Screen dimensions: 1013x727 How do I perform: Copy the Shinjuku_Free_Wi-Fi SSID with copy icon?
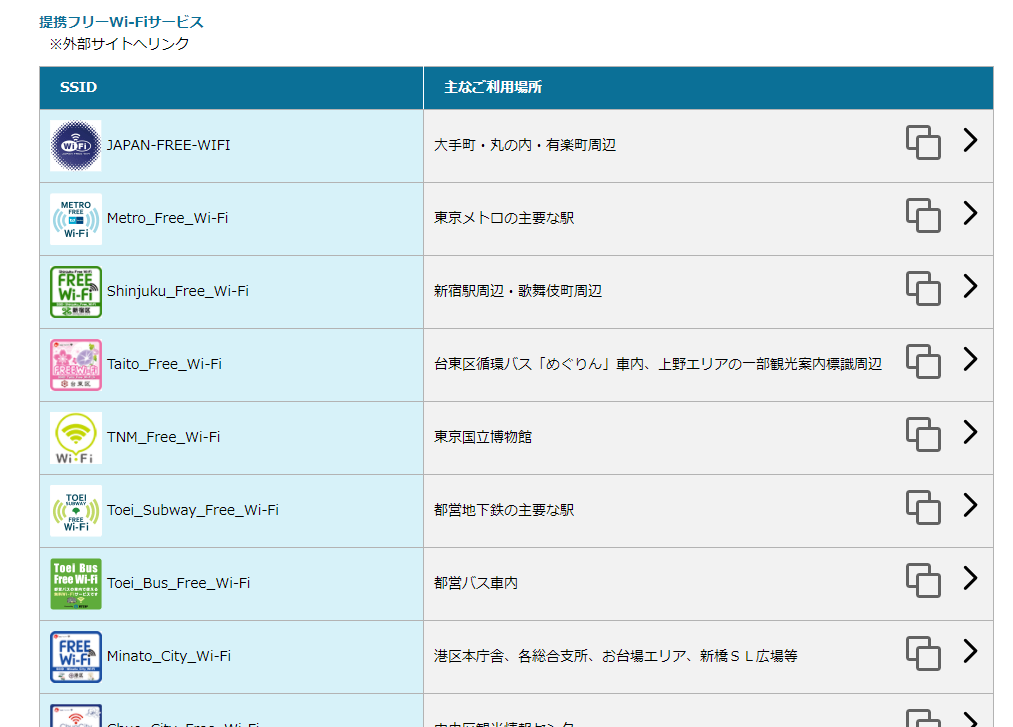923,288
